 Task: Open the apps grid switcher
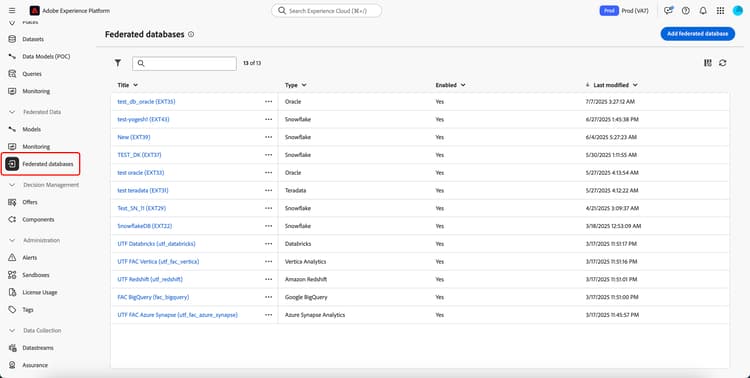click(720, 11)
